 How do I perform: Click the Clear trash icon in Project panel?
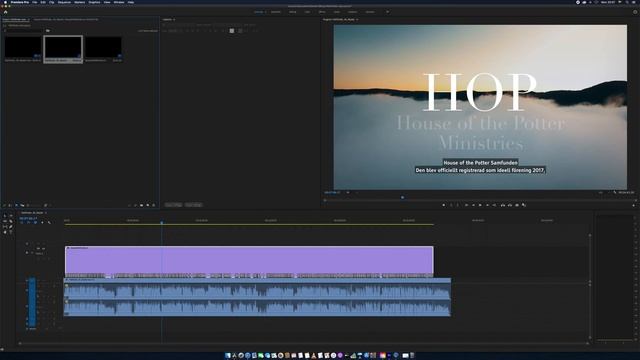pos(154,205)
